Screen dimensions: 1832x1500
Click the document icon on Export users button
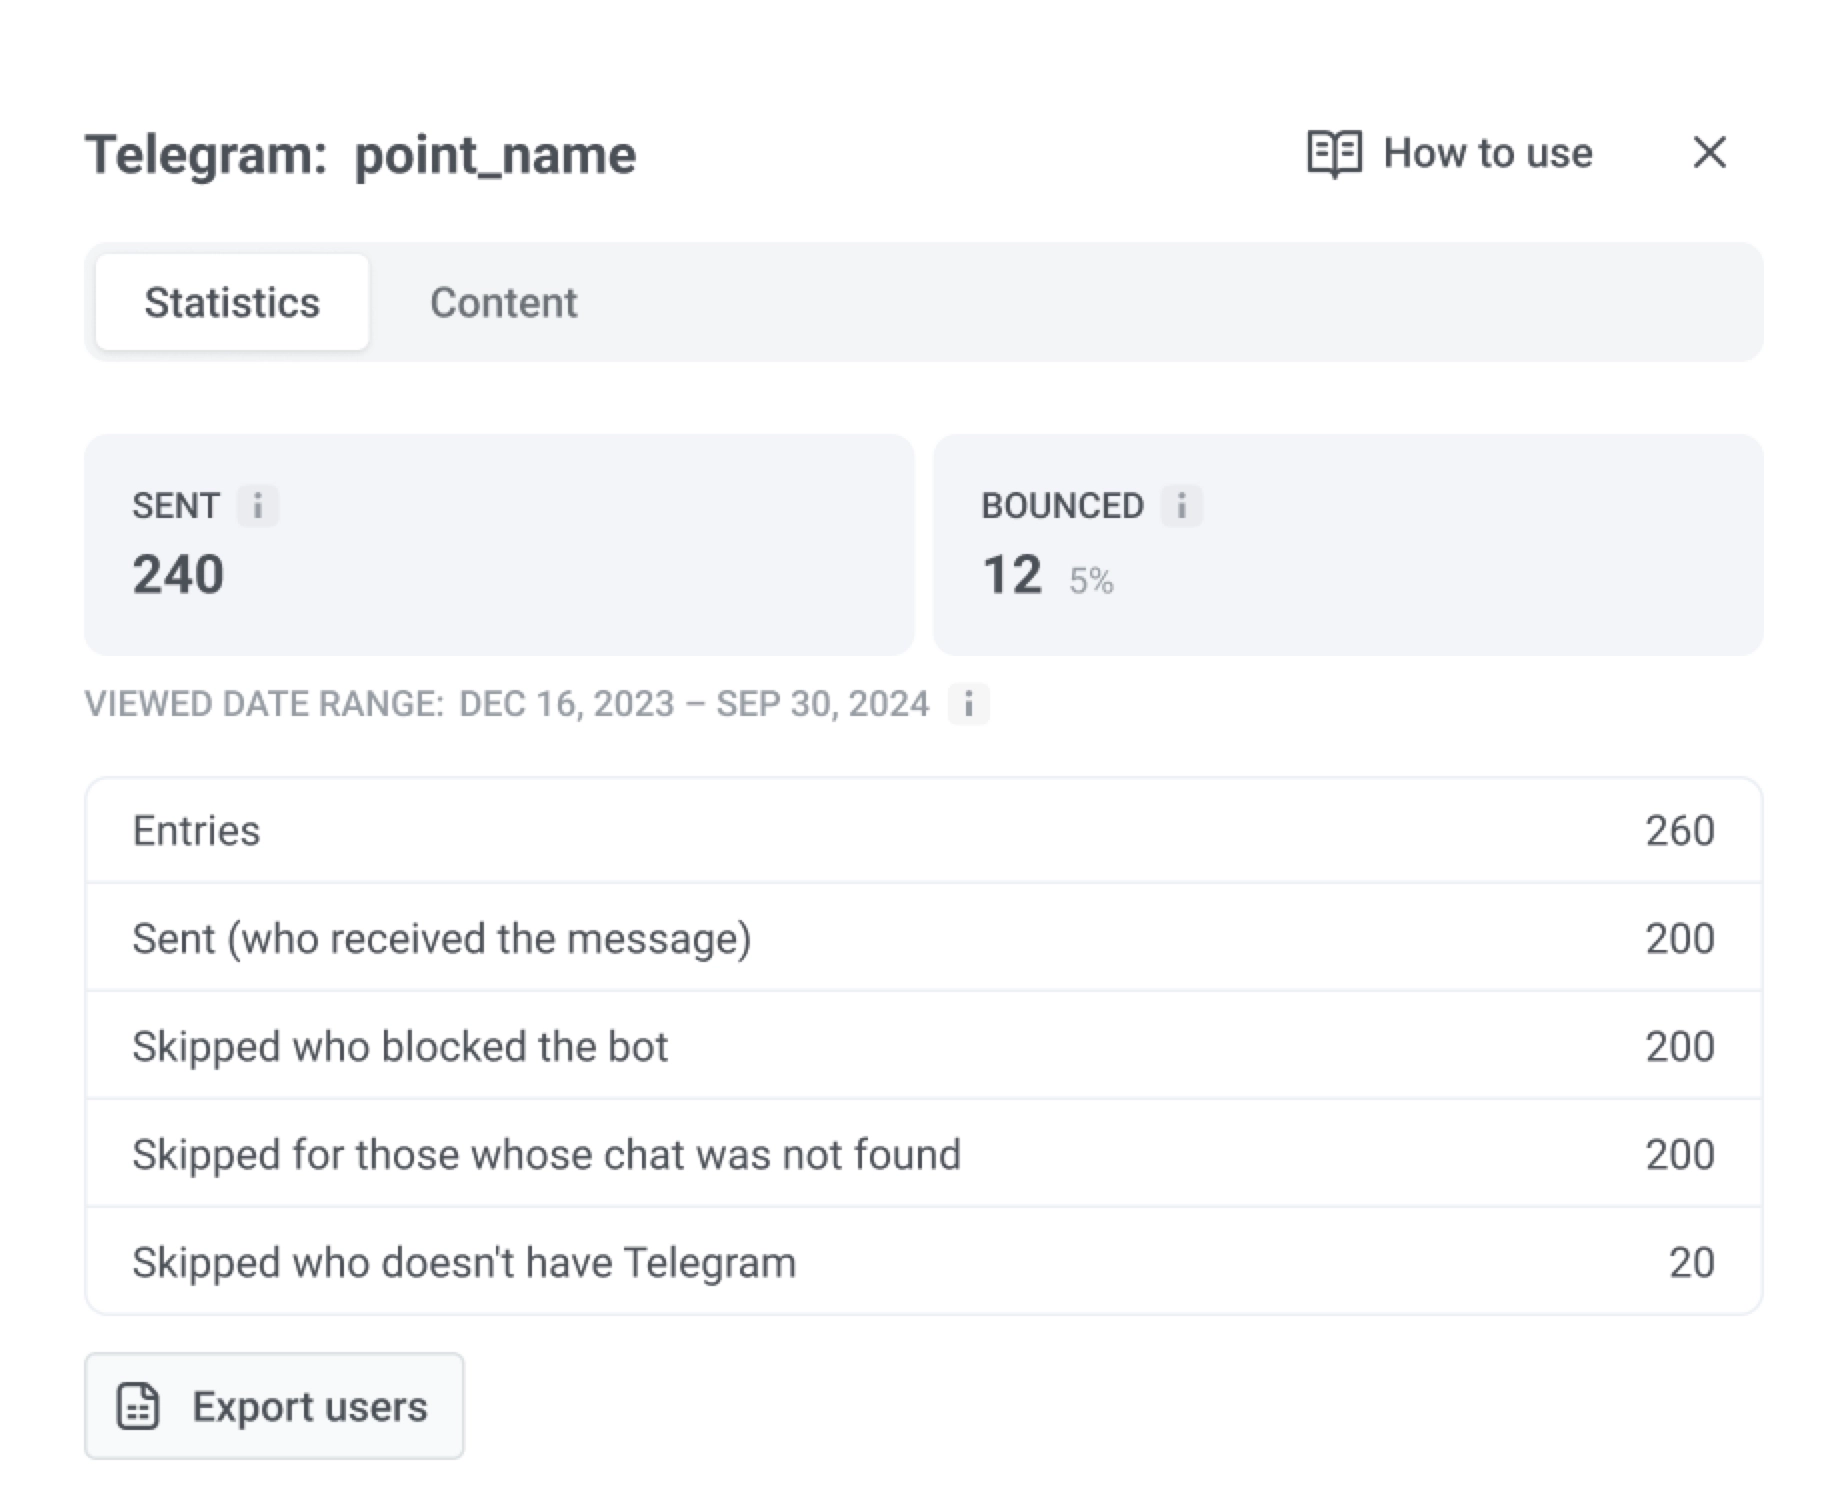click(138, 1405)
